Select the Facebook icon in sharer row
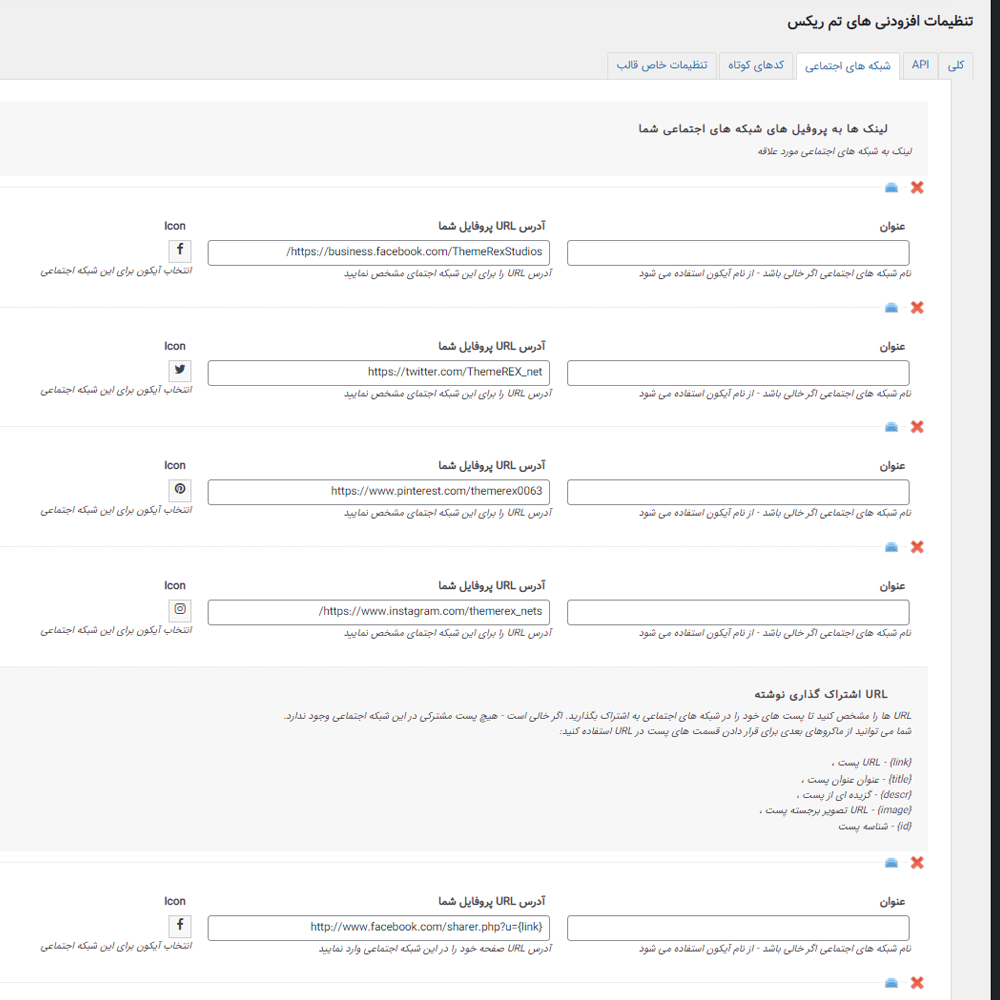The width and height of the screenshot is (1000, 1000). click(180, 925)
